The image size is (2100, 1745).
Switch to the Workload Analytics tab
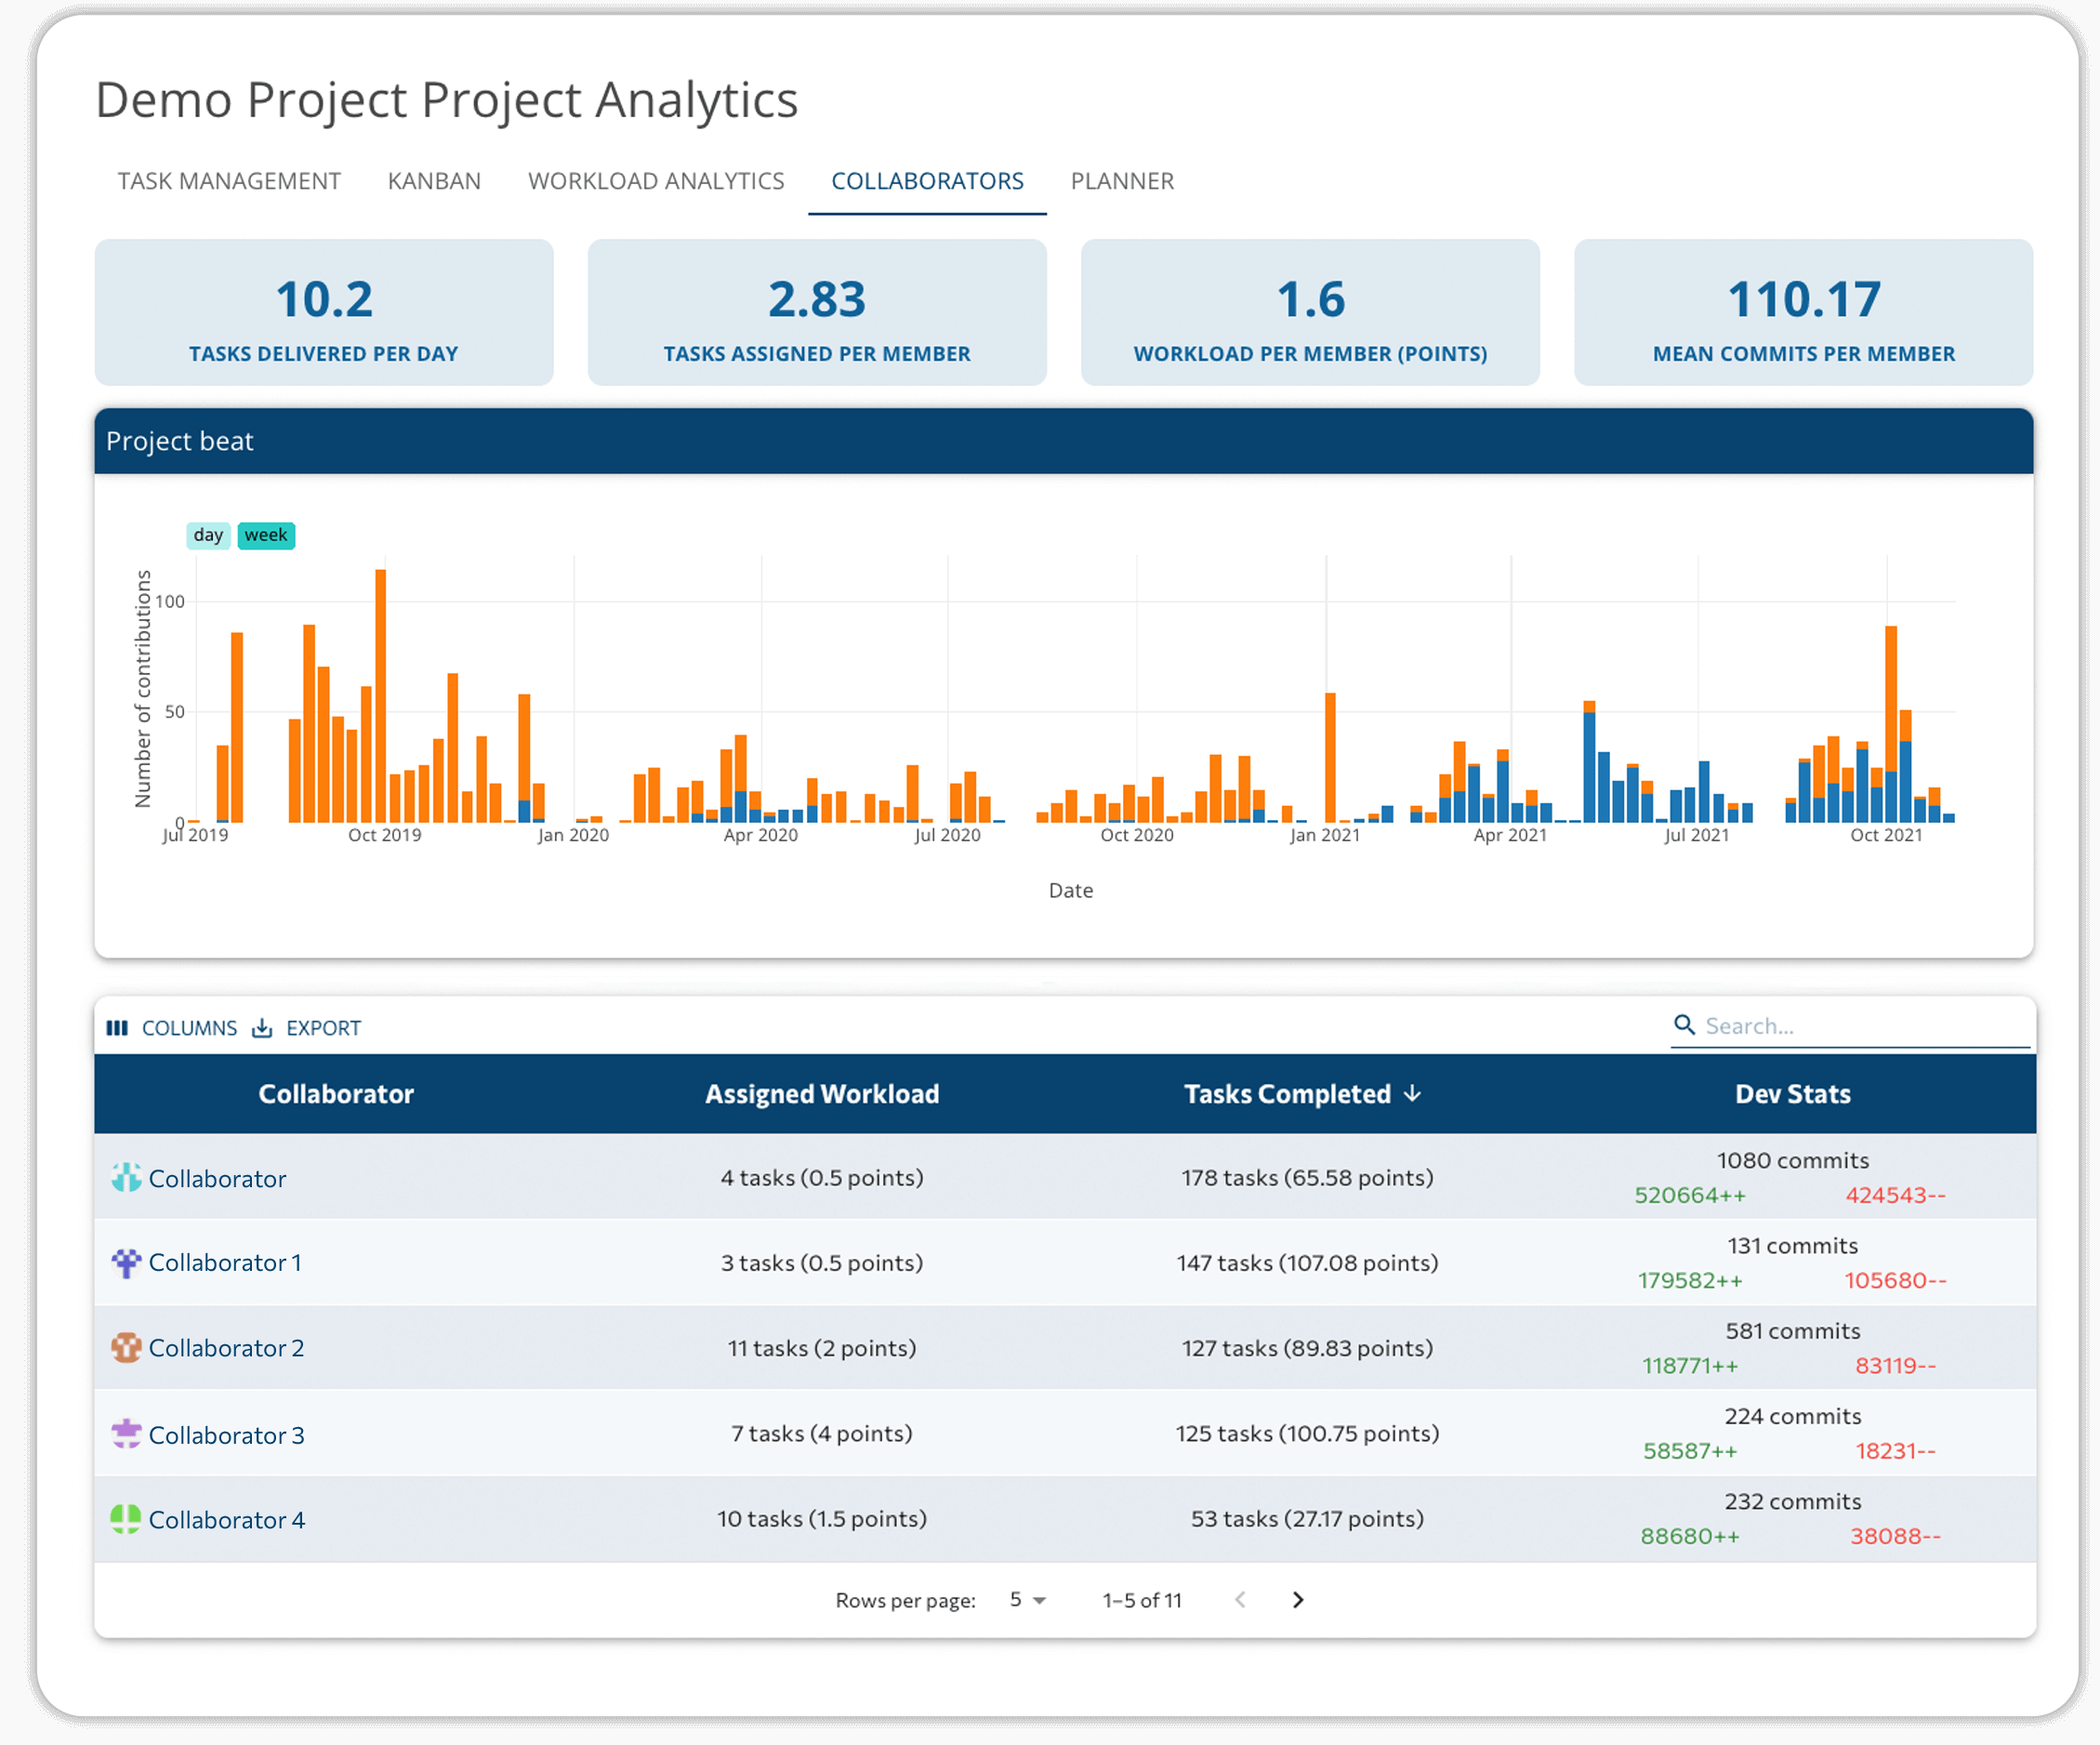pyautogui.click(x=656, y=181)
